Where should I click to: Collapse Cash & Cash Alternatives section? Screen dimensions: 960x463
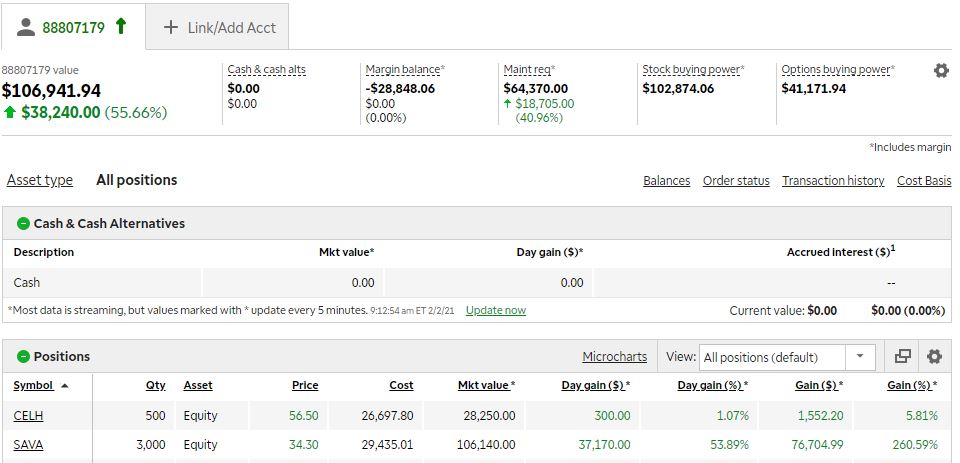(x=23, y=224)
